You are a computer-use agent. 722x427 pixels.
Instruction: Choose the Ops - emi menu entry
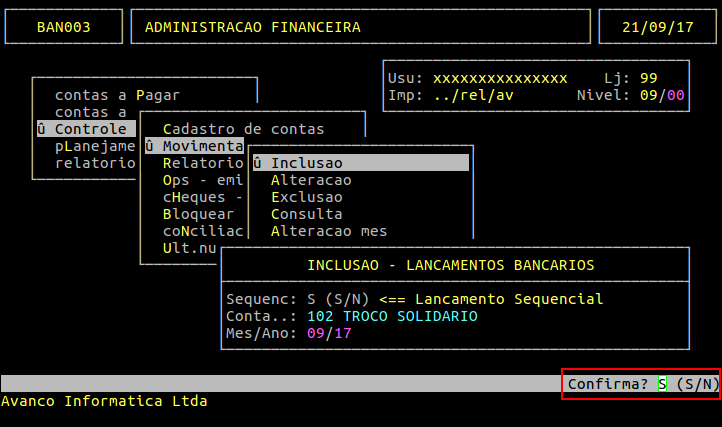click(x=197, y=180)
